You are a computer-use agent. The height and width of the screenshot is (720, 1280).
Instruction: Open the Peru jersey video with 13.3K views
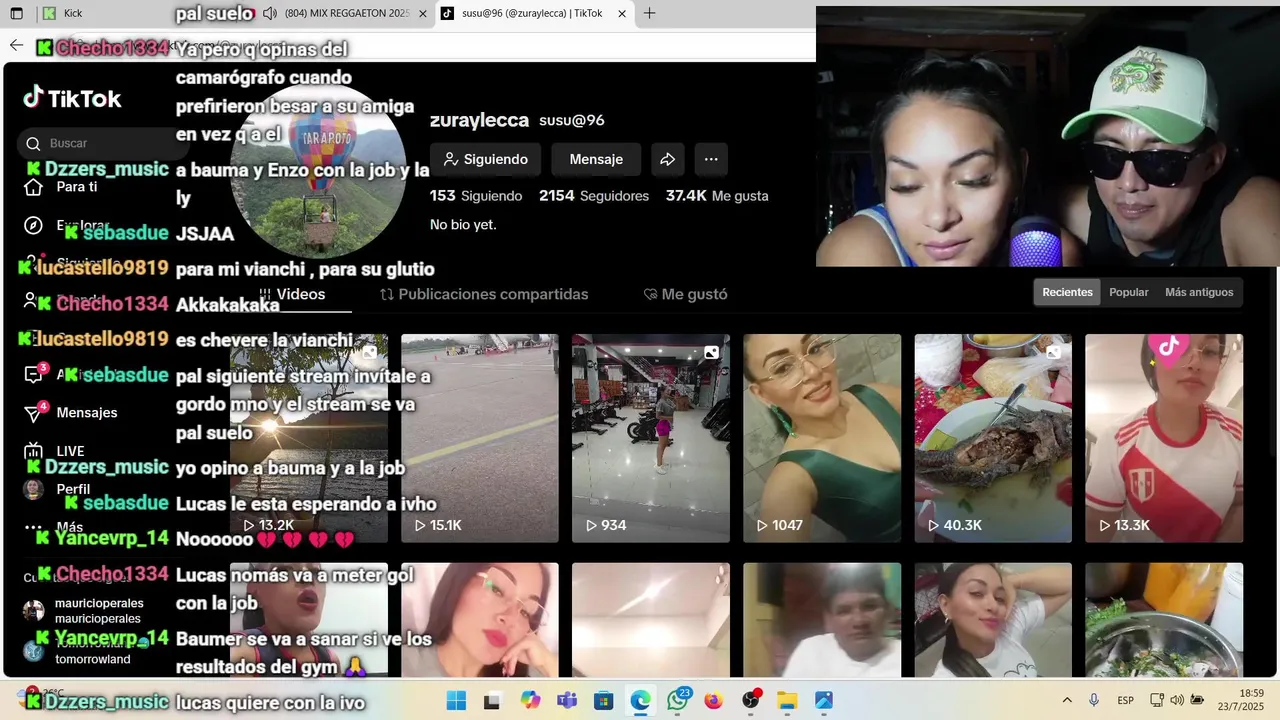[x=1164, y=438]
